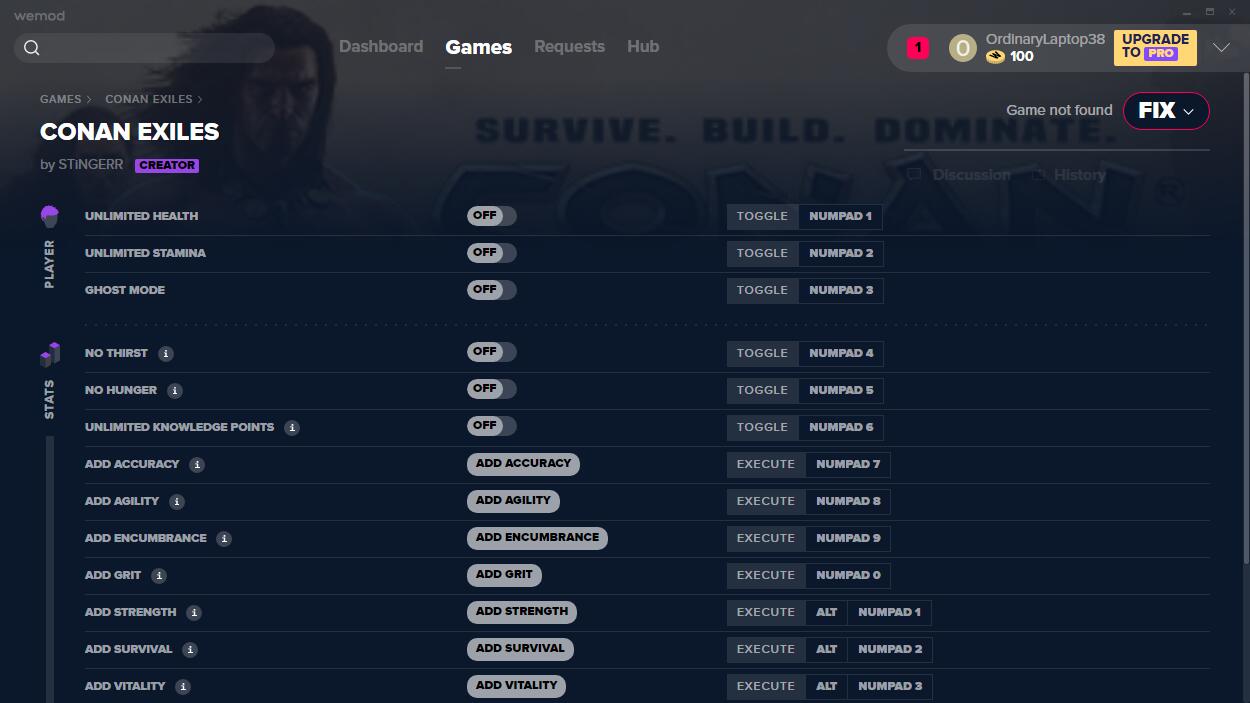Click the History icon
This screenshot has width=1250, height=703.
(x=1039, y=175)
